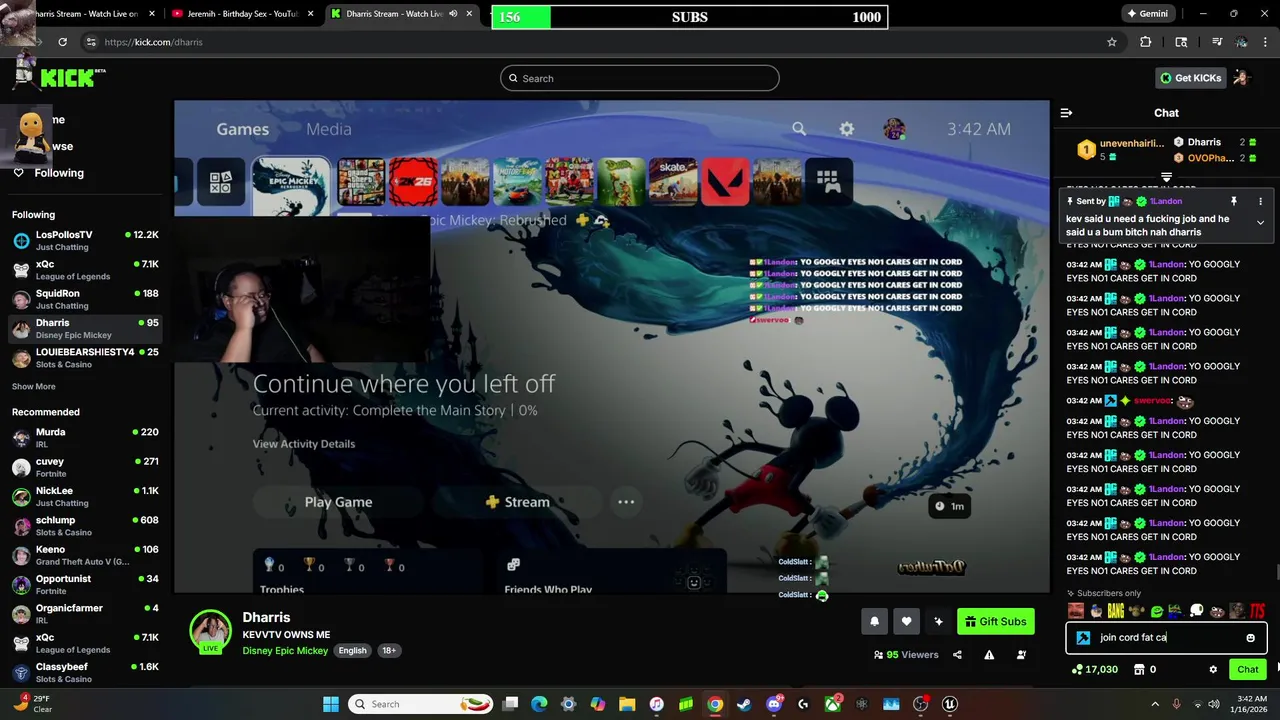The width and height of the screenshot is (1280, 720).
Task: Select the TTS emote
Action: click(1257, 611)
